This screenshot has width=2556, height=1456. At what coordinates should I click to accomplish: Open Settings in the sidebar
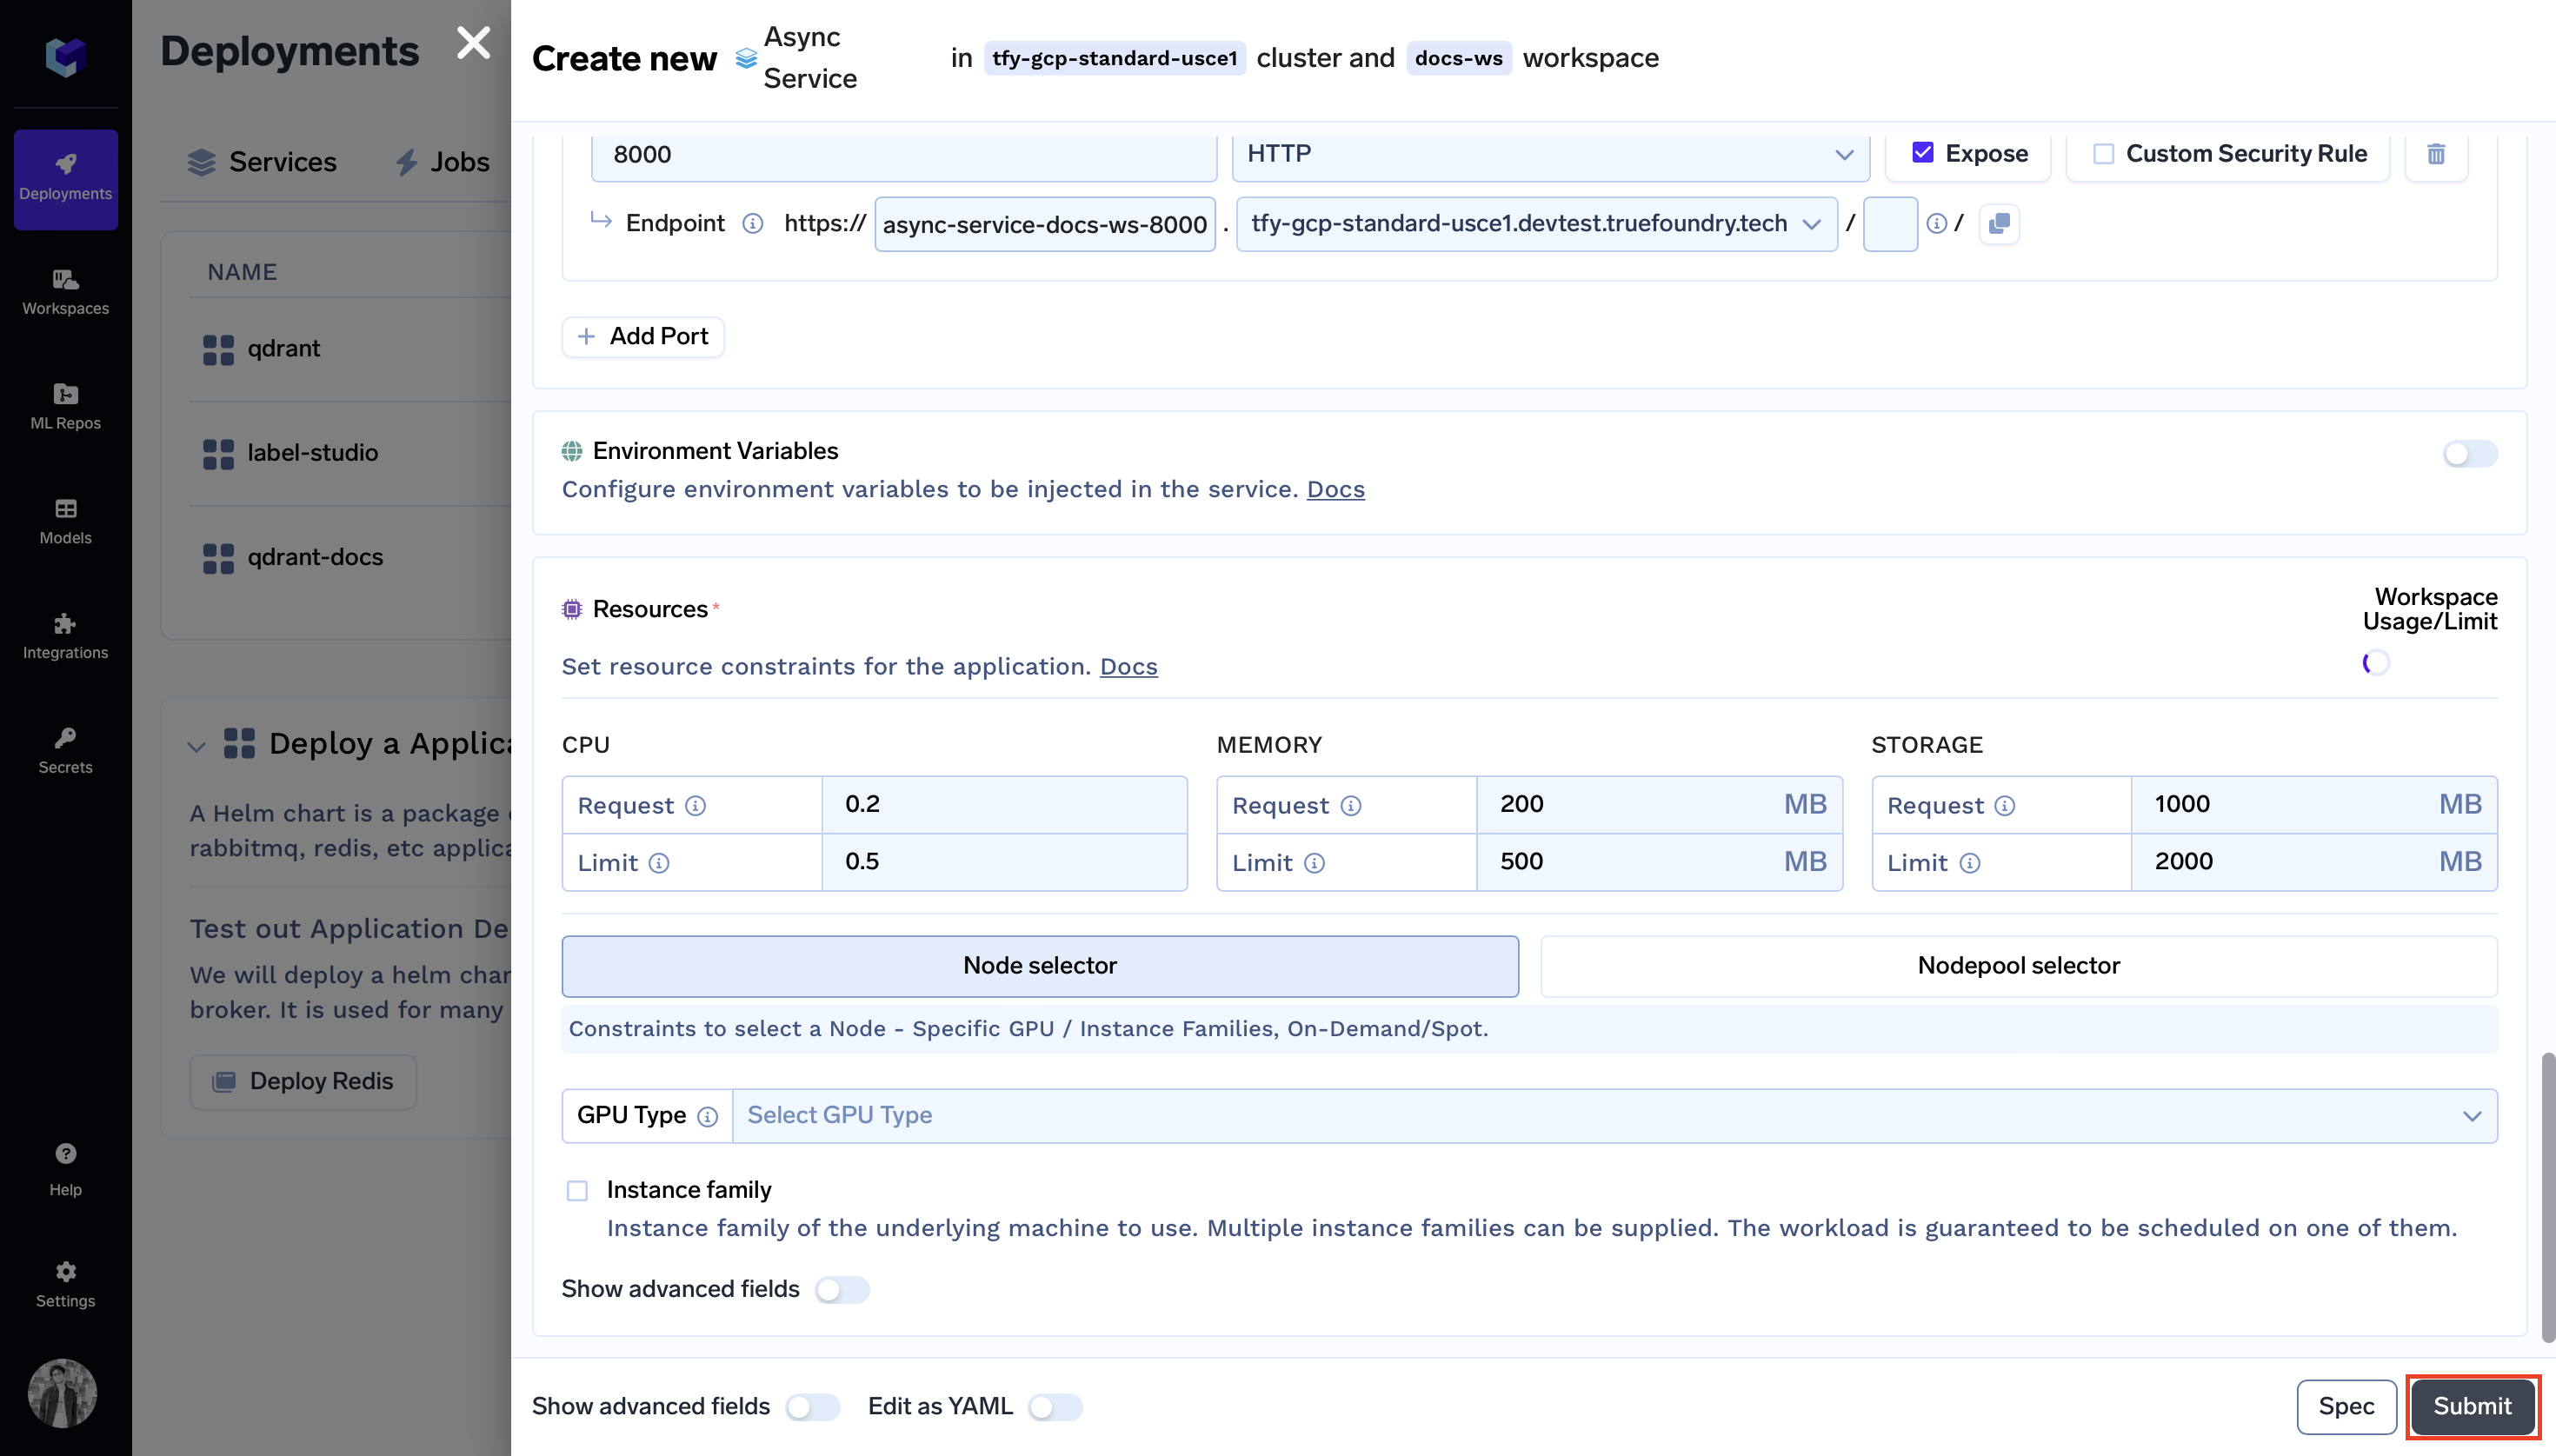(65, 1285)
